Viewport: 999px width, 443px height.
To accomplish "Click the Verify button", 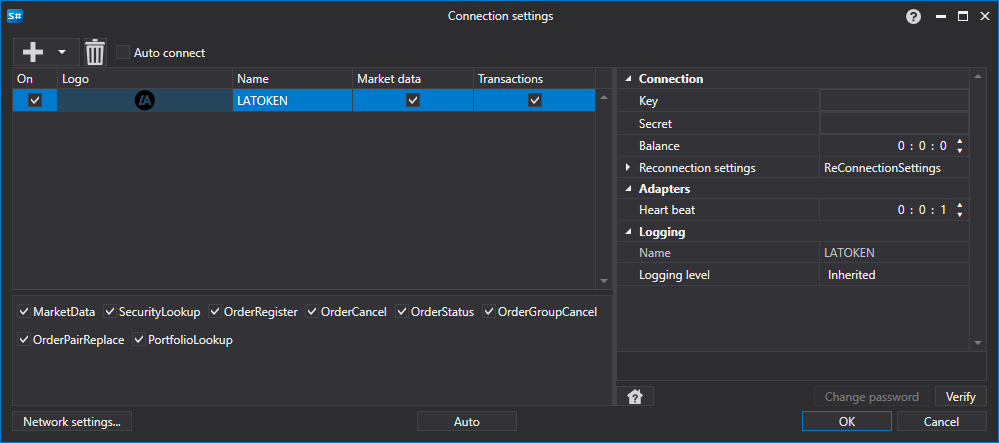I will tap(961, 396).
